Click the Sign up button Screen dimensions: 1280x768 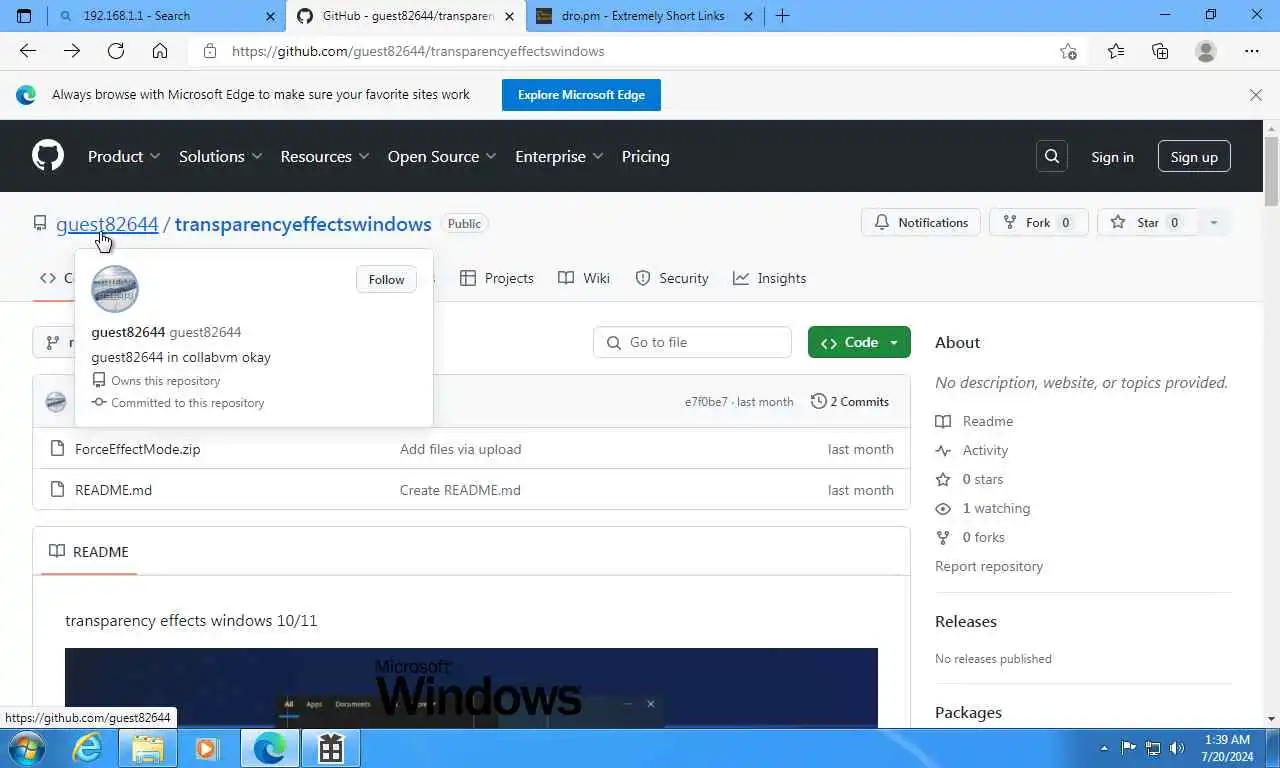[1194, 157]
